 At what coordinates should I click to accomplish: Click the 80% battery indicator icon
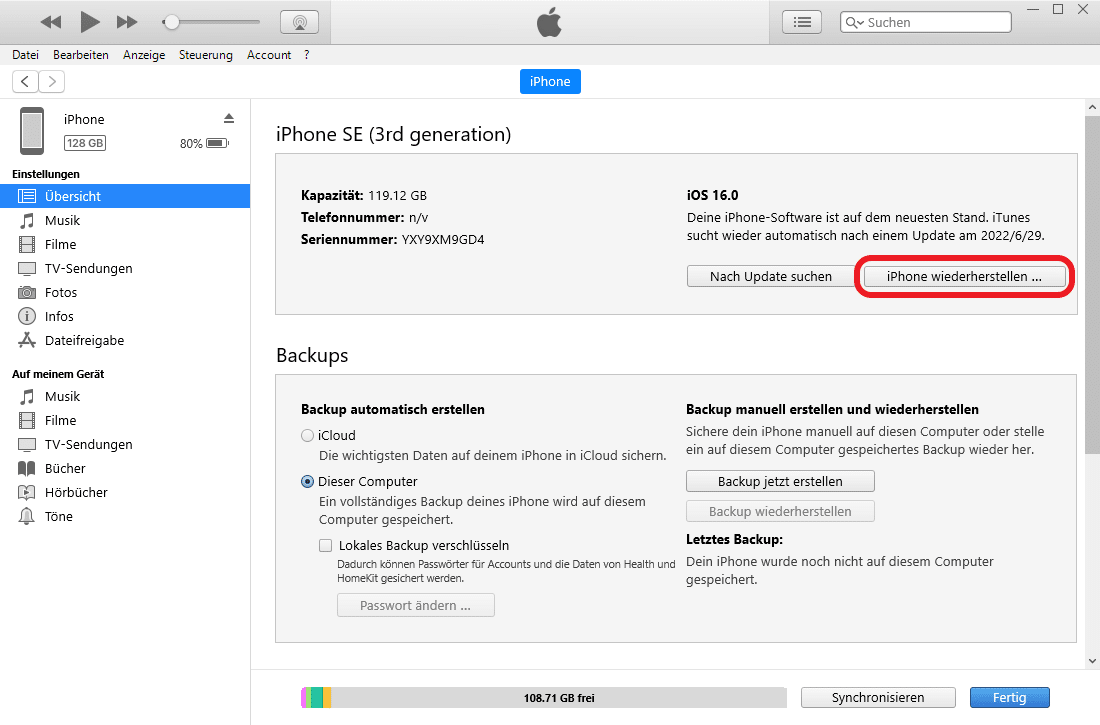(x=217, y=143)
